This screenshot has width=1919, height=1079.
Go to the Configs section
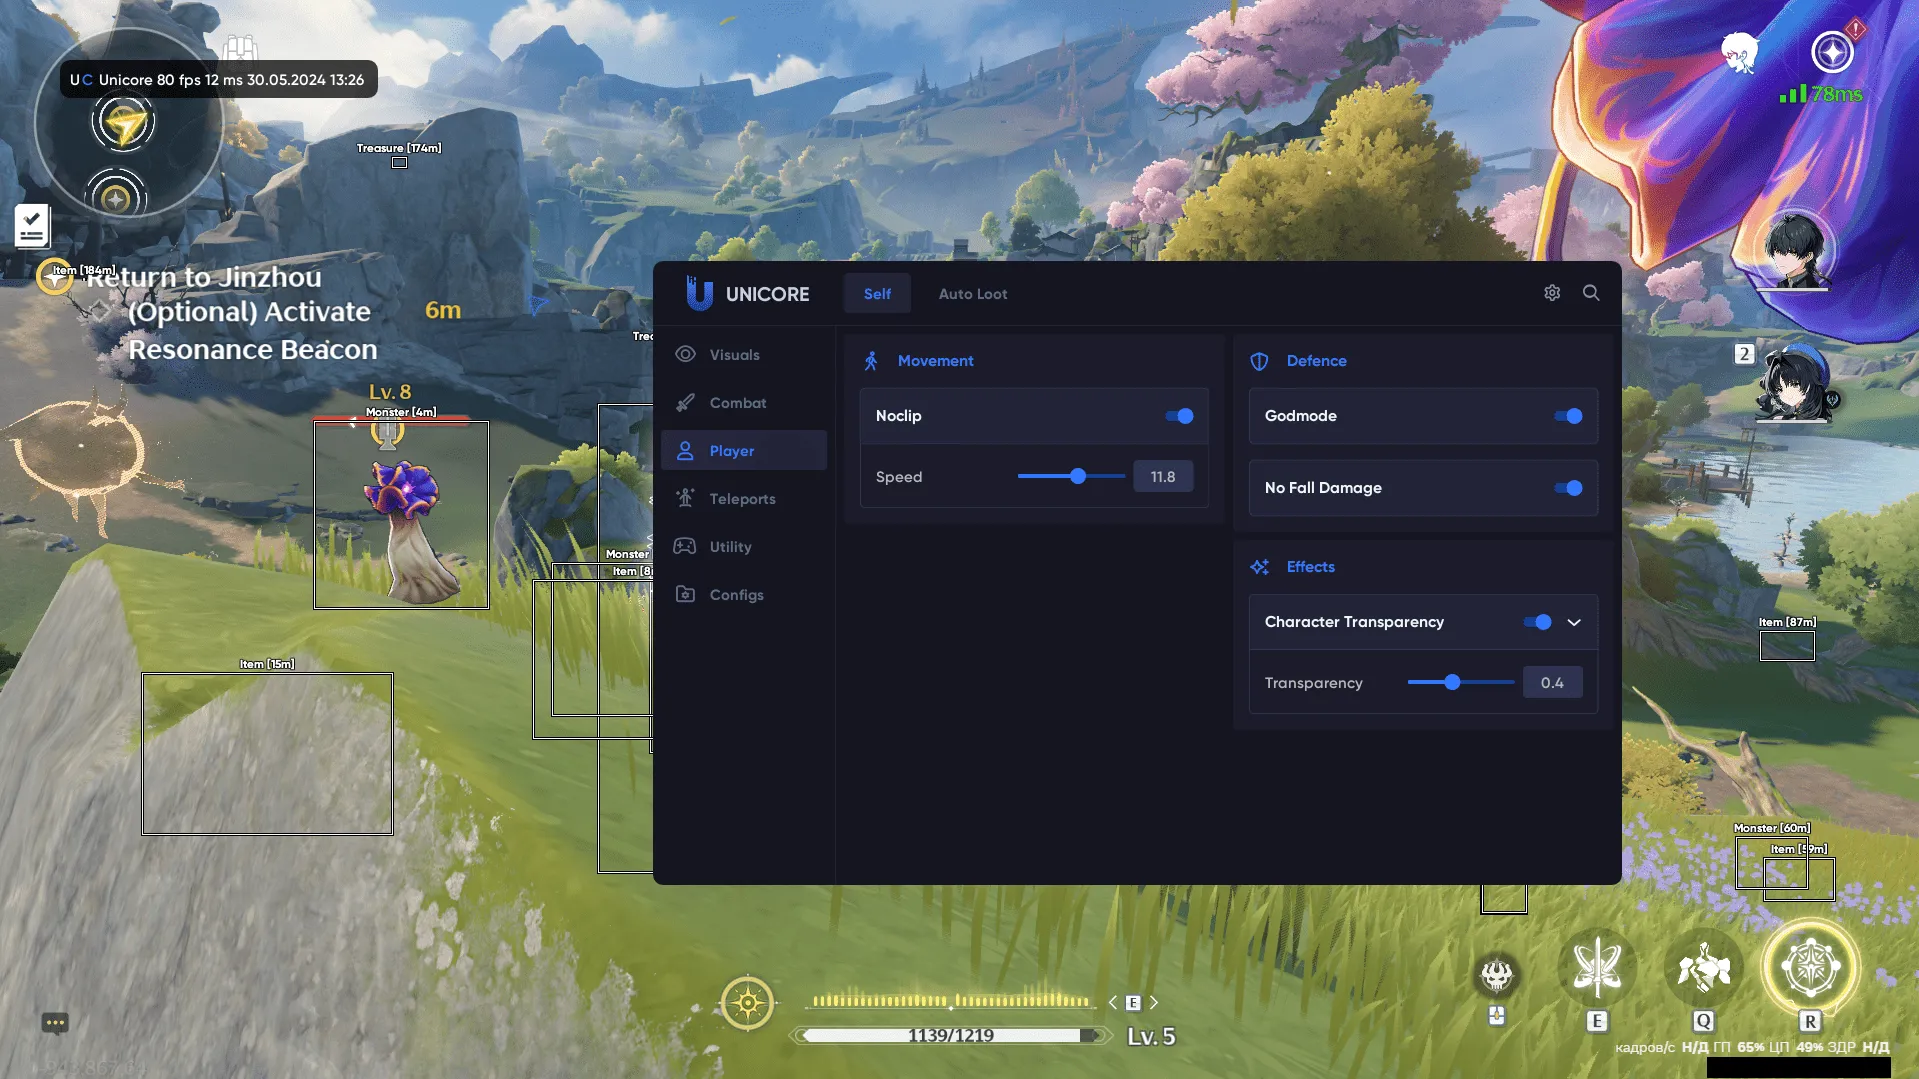[736, 595]
